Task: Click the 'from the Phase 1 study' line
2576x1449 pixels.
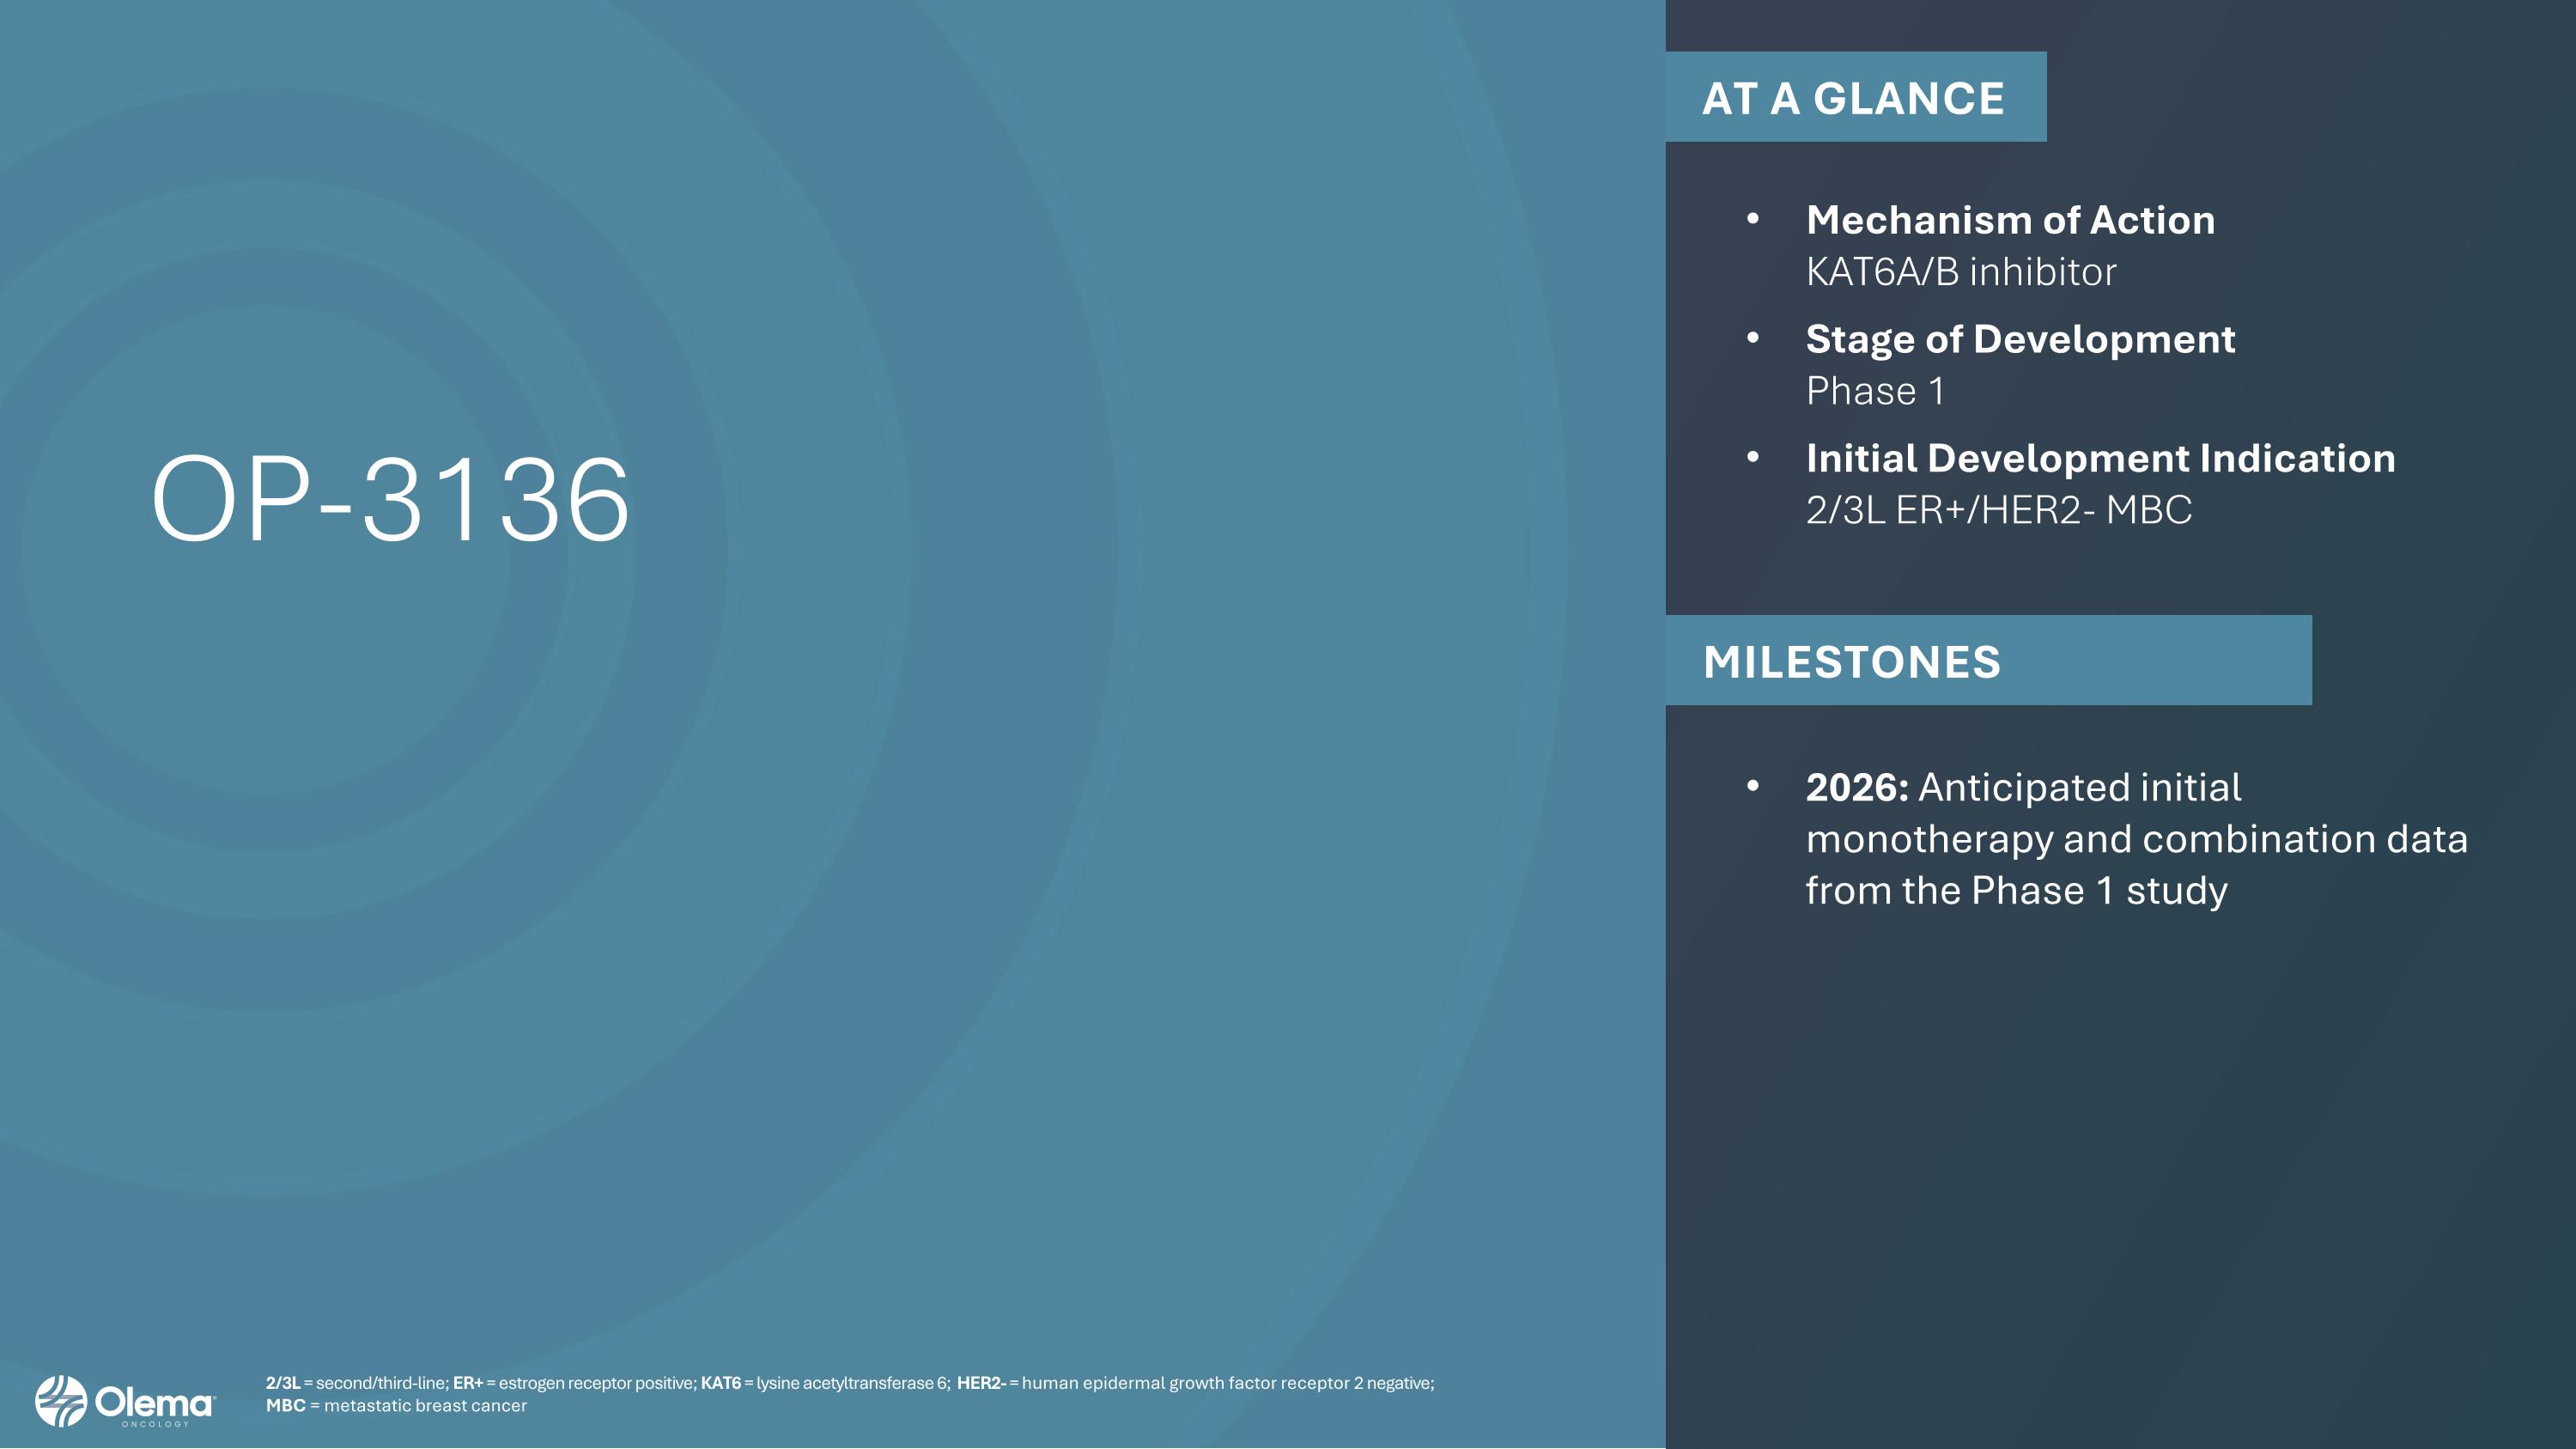Action: click(2016, 891)
